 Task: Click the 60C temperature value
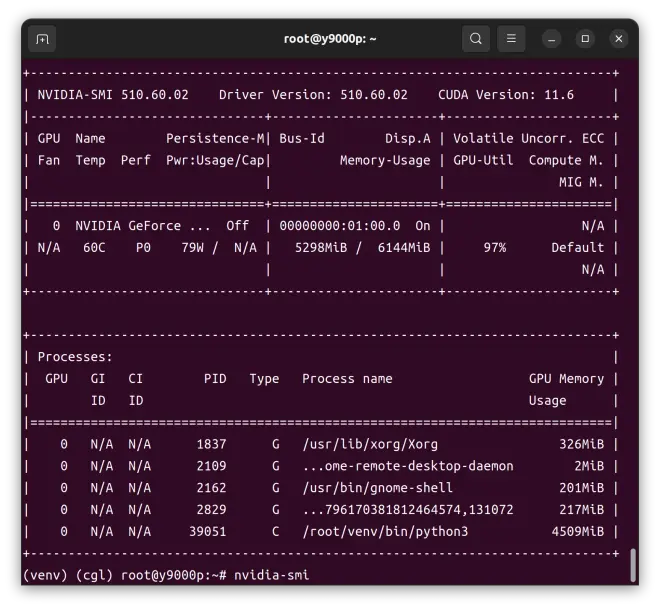(x=94, y=248)
